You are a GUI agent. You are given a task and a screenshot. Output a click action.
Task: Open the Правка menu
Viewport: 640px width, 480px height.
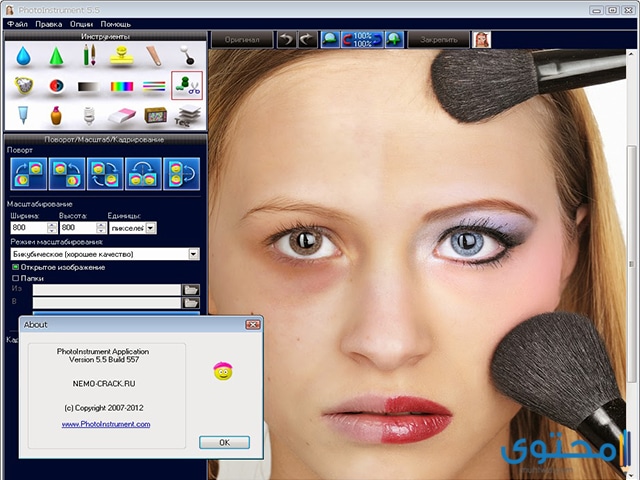pyautogui.click(x=49, y=24)
